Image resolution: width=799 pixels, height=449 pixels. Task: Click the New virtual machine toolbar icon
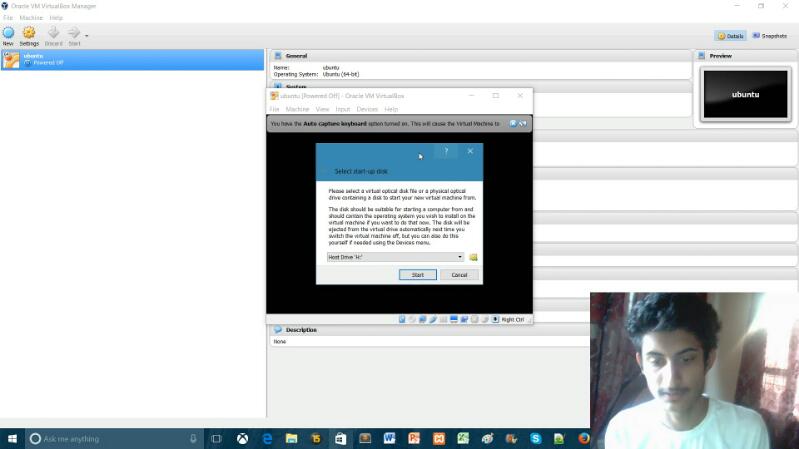(x=8, y=36)
